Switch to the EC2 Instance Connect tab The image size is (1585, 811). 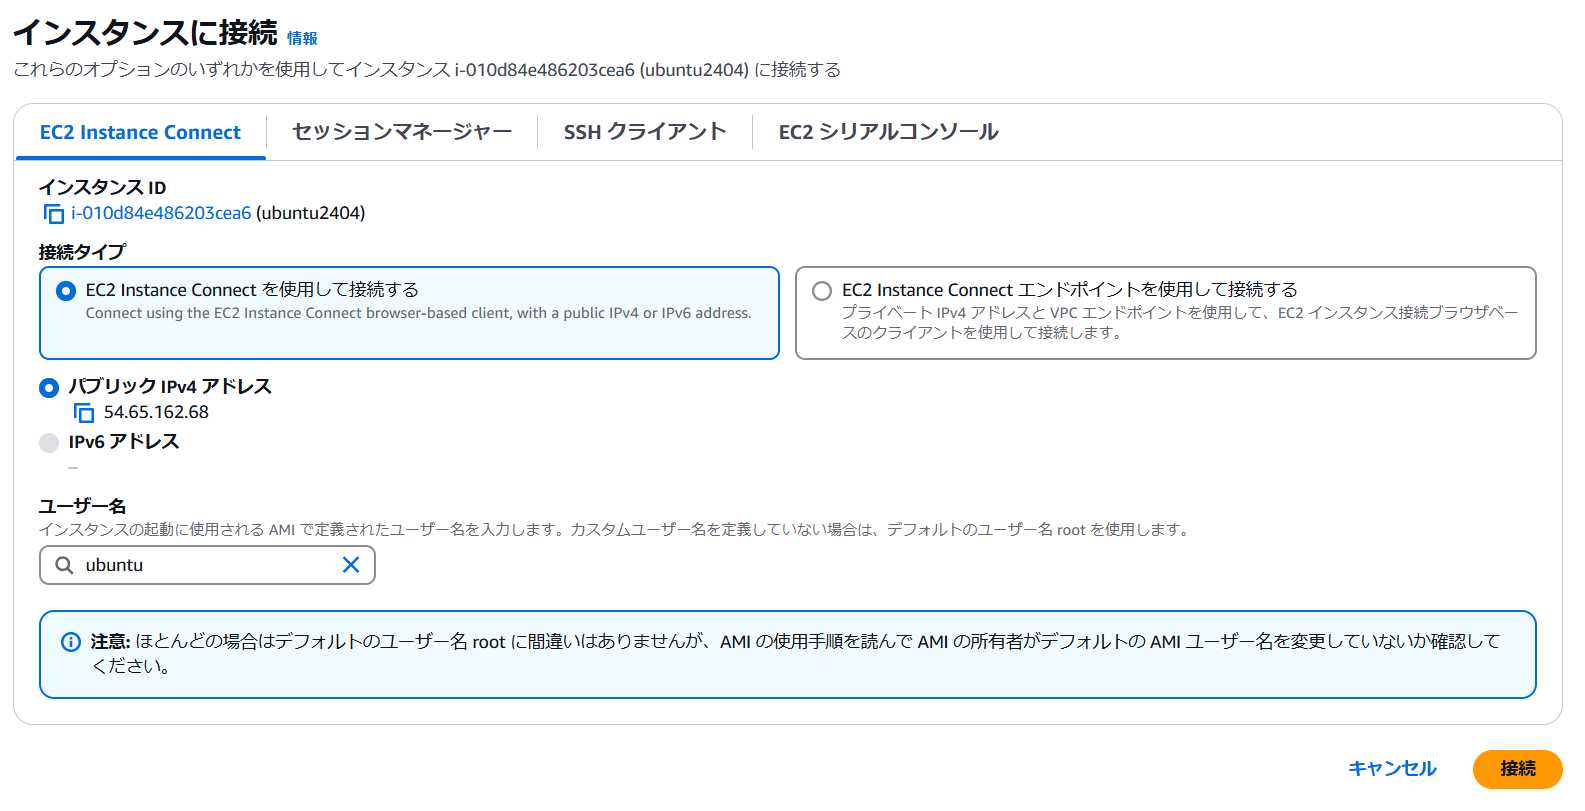[140, 133]
